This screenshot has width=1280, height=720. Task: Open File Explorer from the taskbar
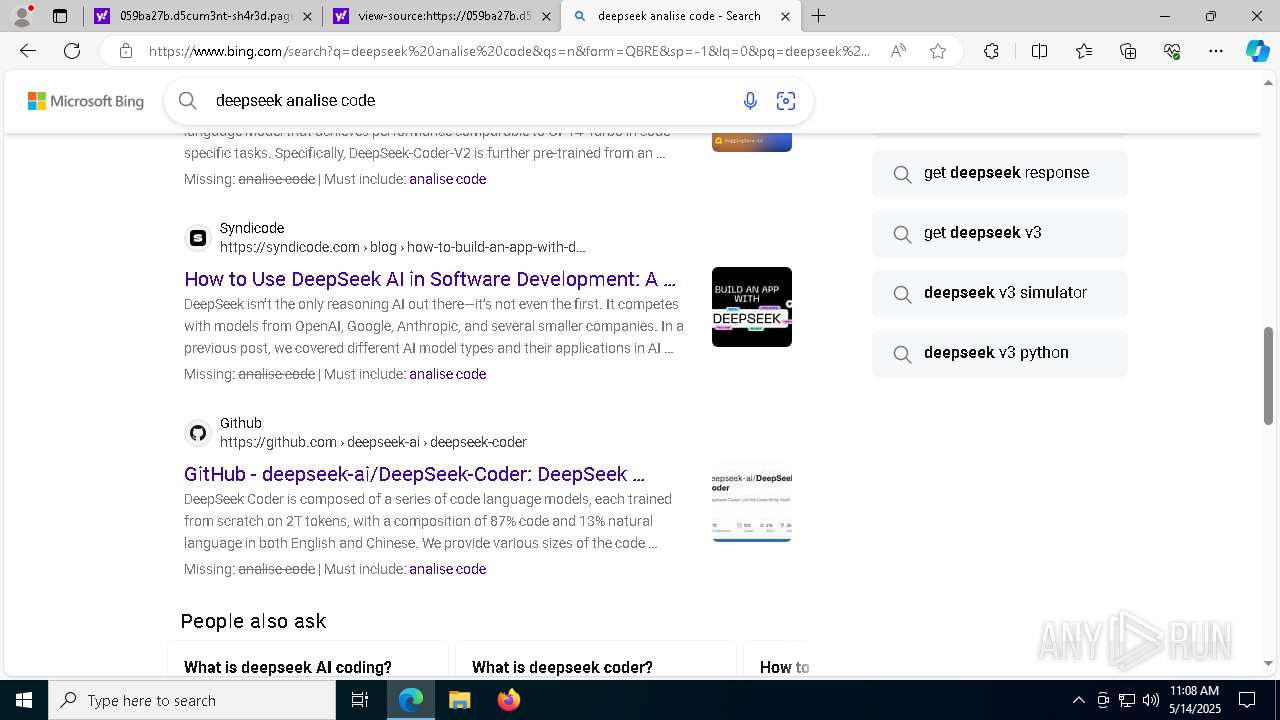pos(459,700)
